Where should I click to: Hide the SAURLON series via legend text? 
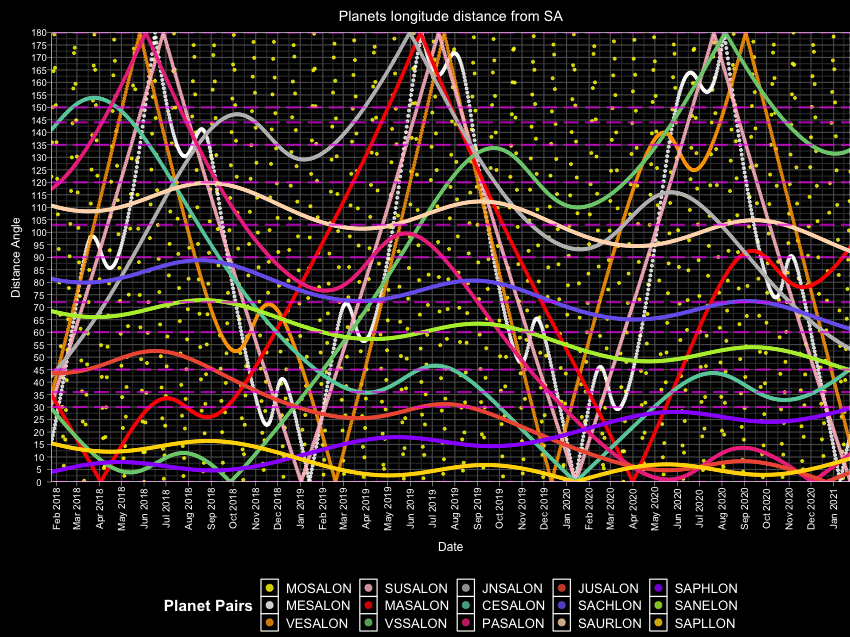(x=610, y=622)
